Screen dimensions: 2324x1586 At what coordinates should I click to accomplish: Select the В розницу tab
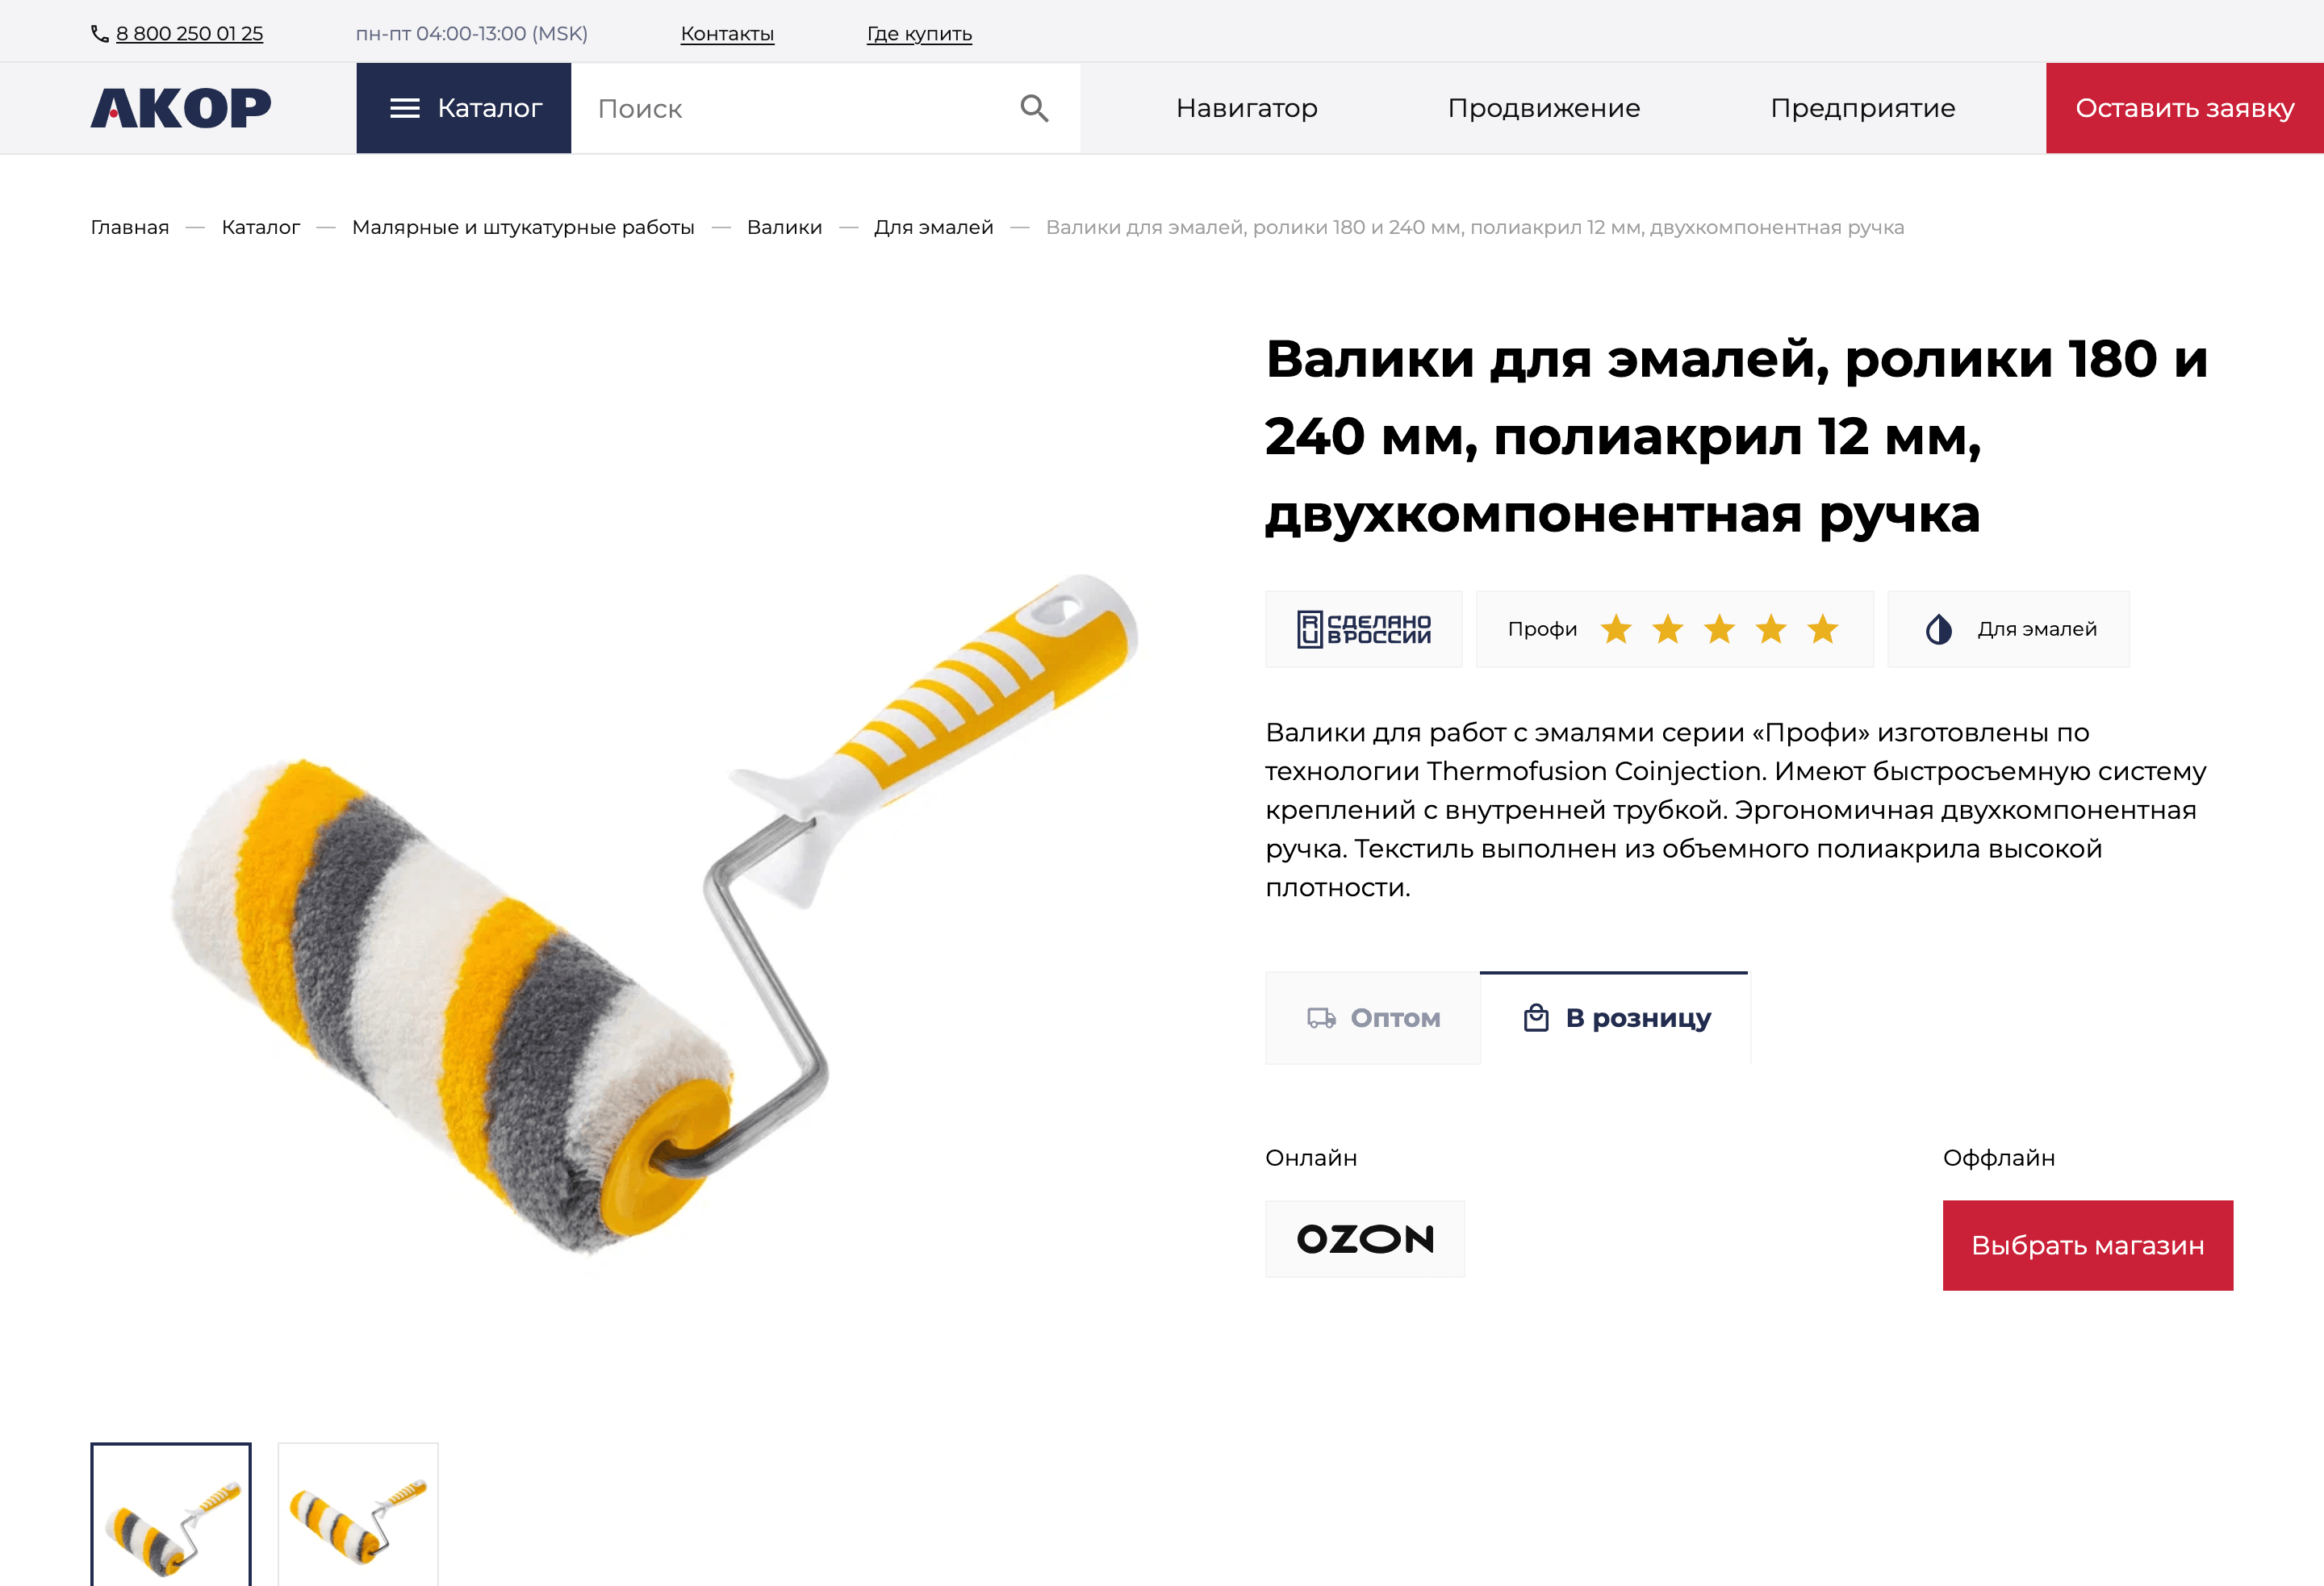point(1616,1018)
